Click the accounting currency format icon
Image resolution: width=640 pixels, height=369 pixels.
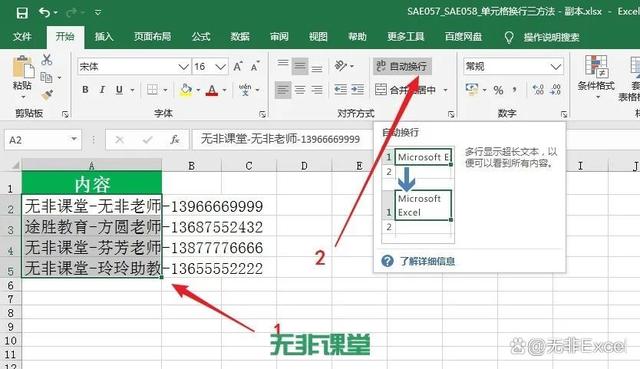(x=472, y=89)
